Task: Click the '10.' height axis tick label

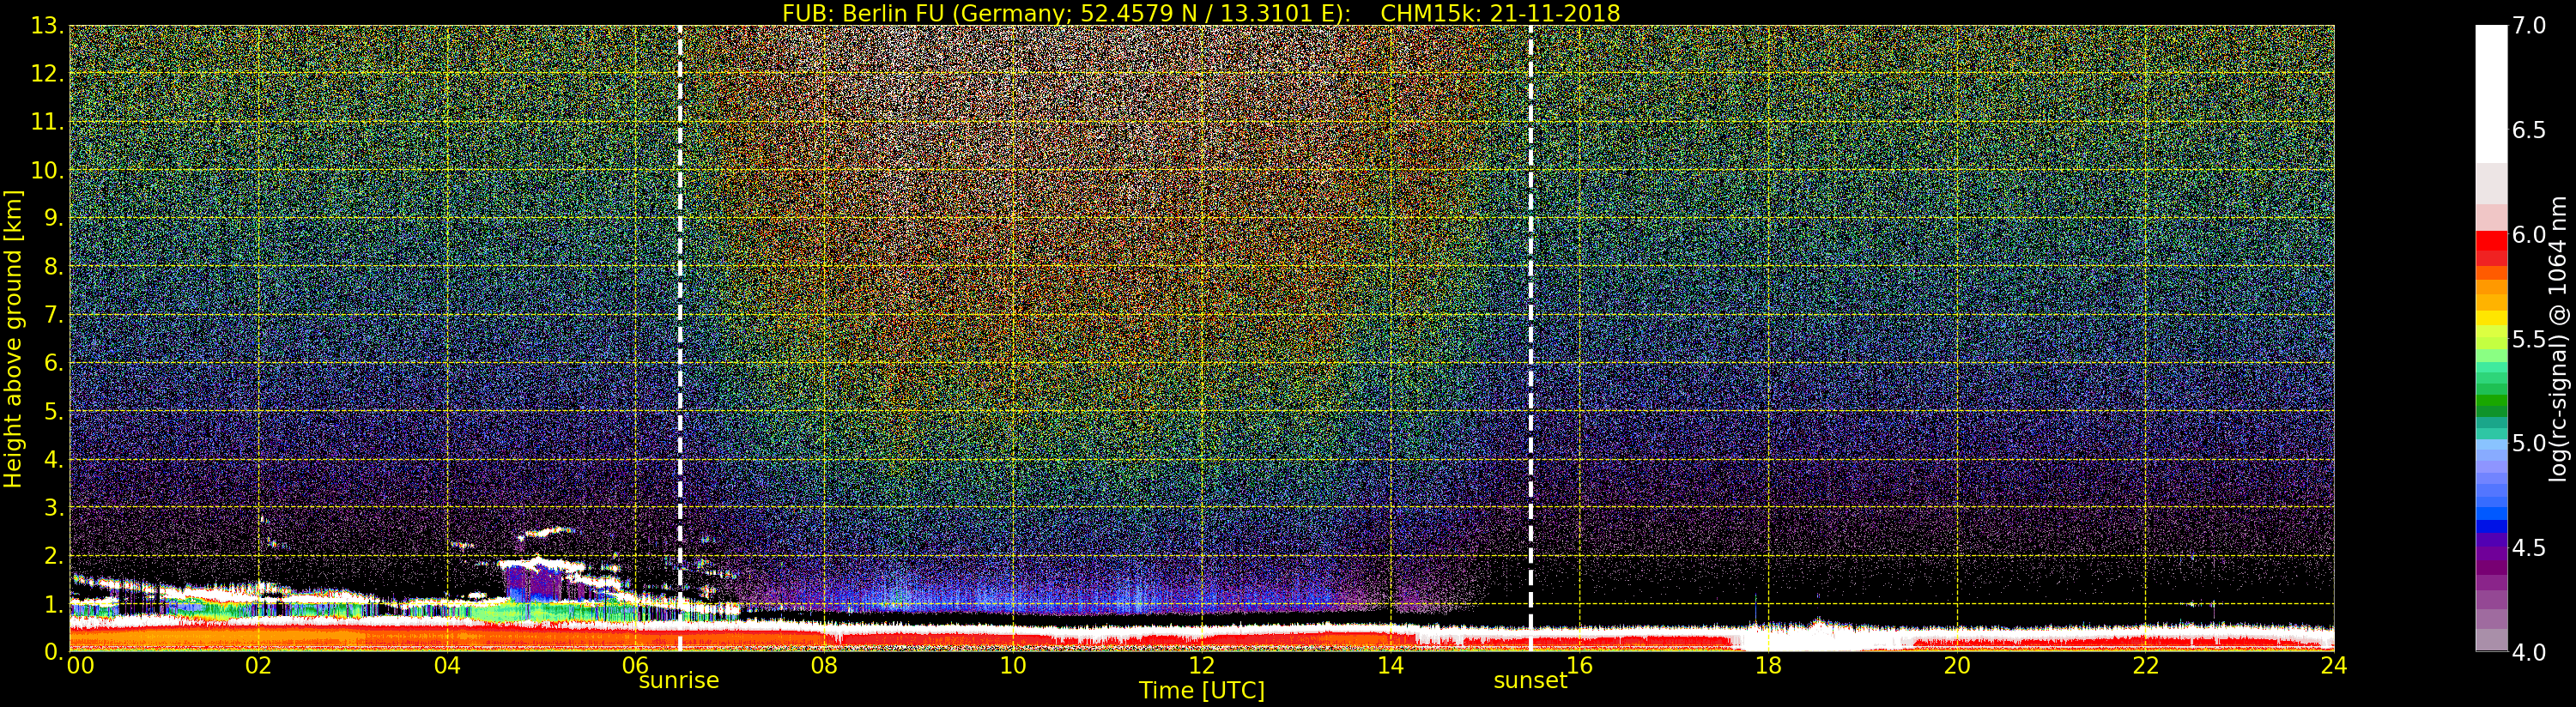Action: [47, 170]
